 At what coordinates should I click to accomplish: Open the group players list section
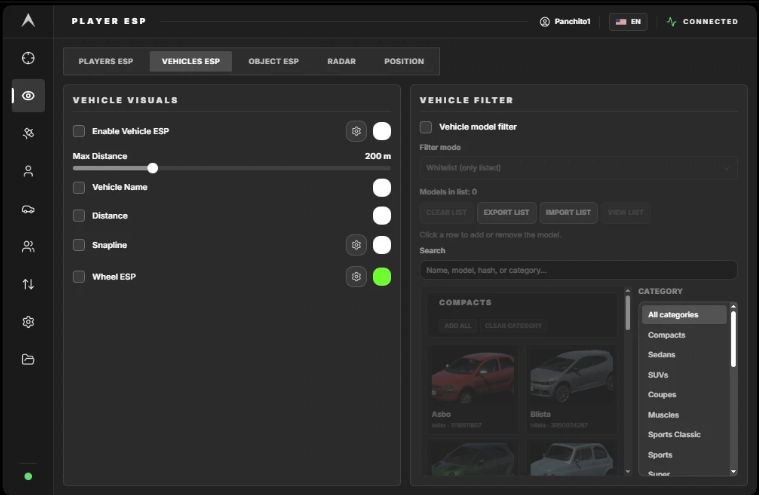click(28, 247)
